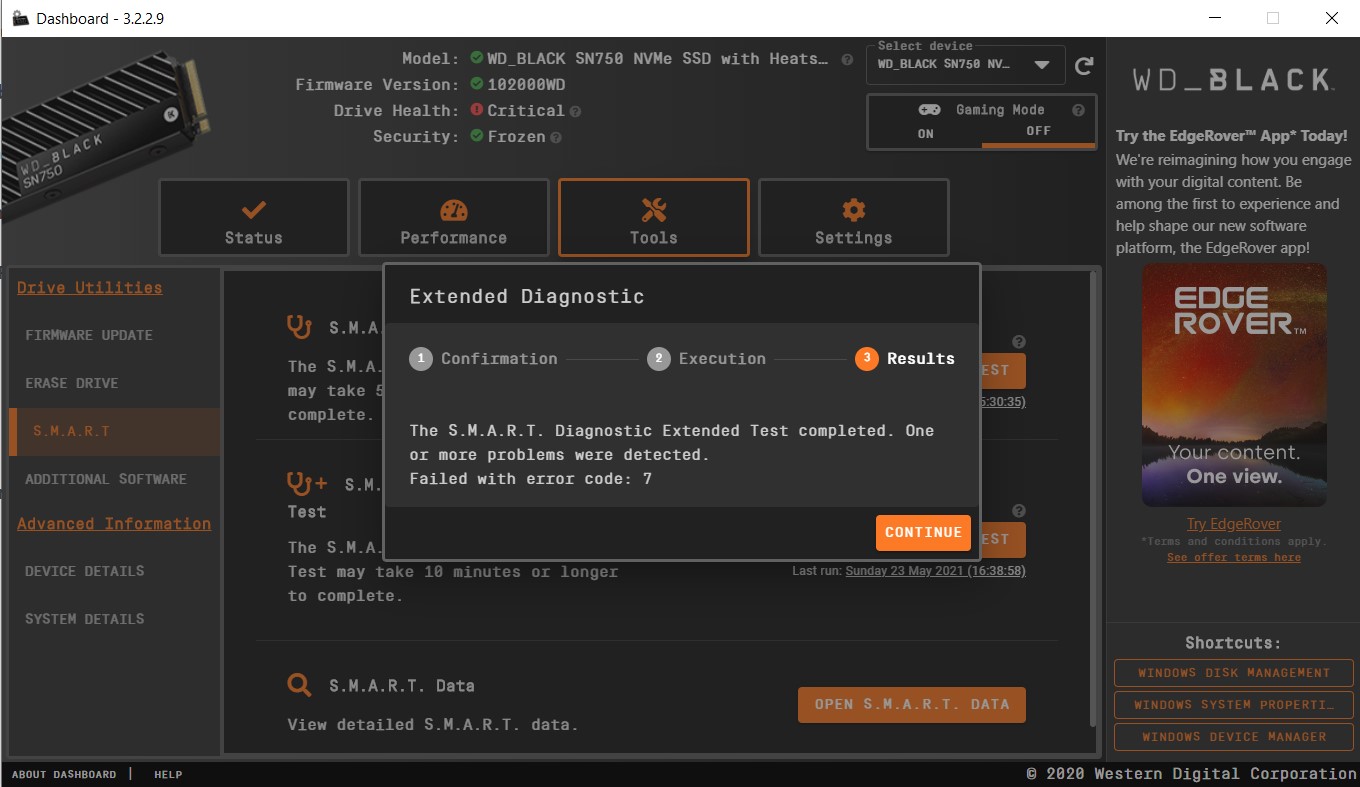
Task: Switch to the Tools tab
Action: [654, 218]
